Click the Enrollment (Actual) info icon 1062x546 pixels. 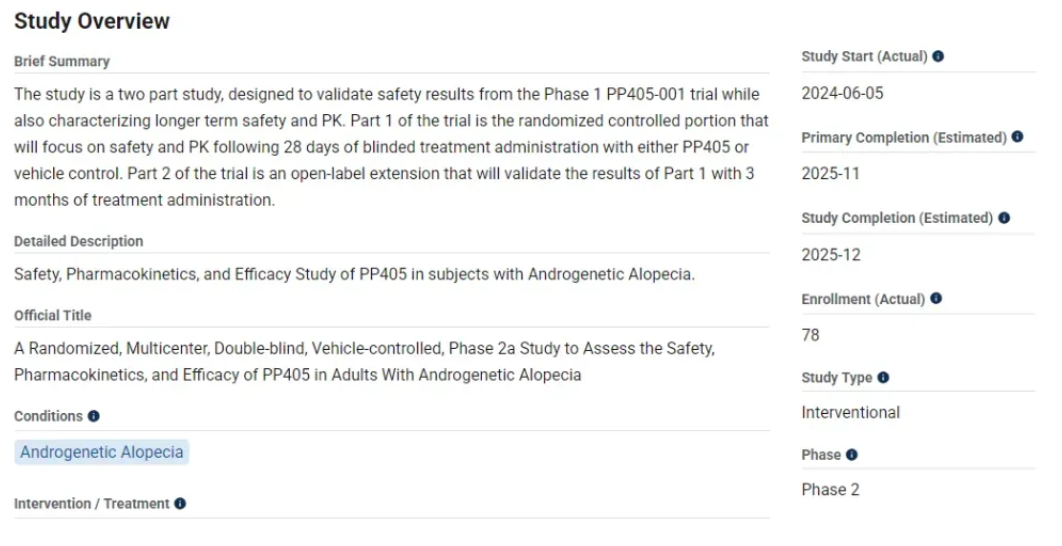coord(936,299)
